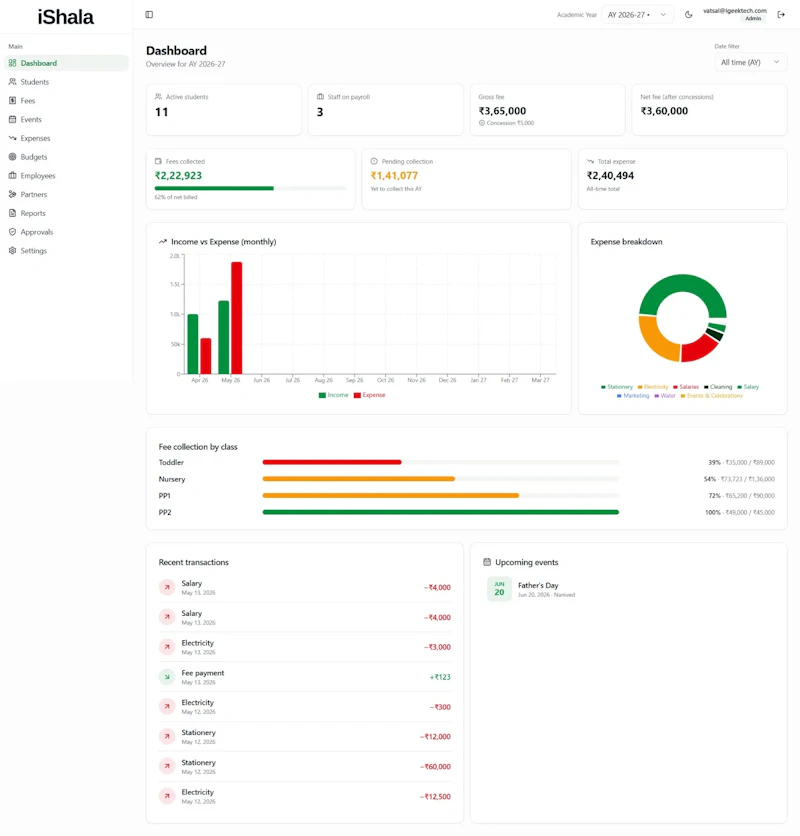This screenshot has width=800, height=836.
Task: Click the Fees collected card icon
Action: 158,161
